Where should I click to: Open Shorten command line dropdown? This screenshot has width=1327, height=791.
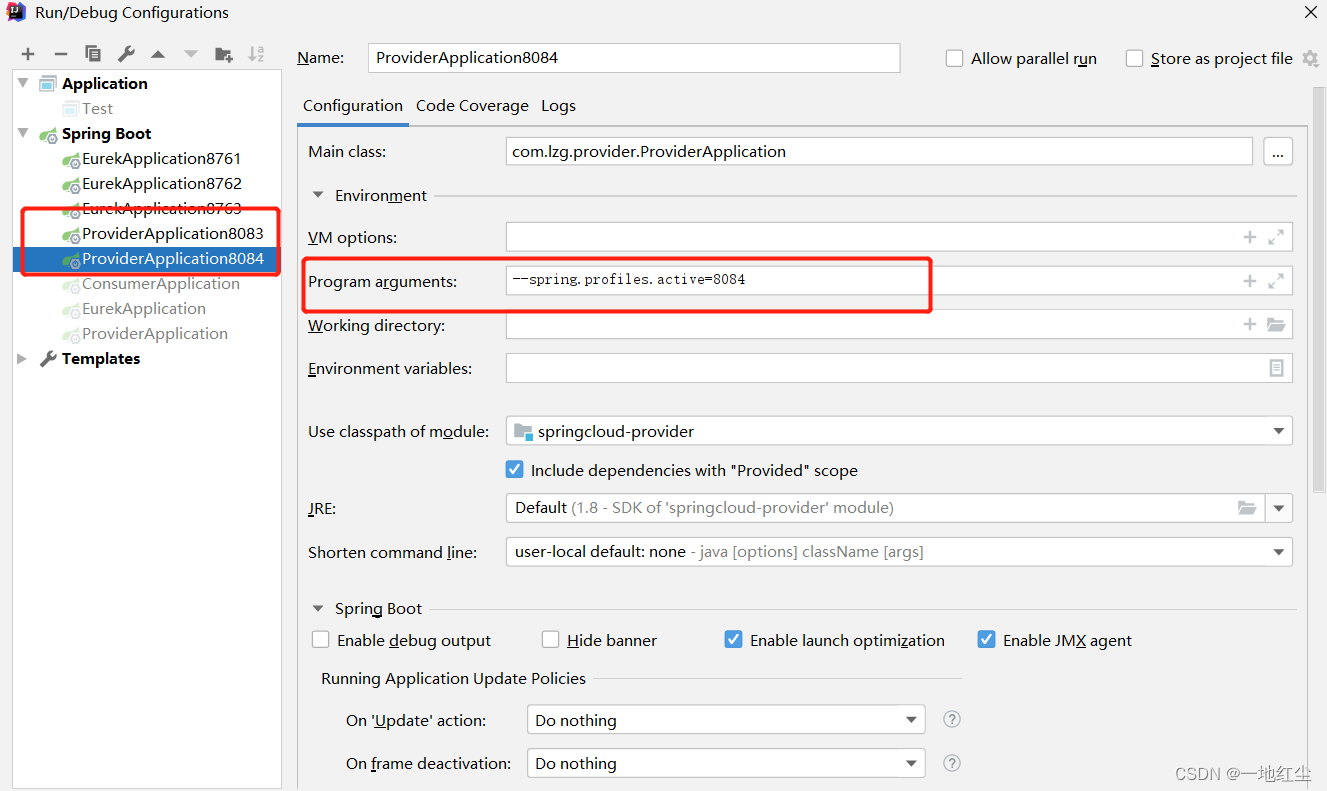pos(1278,552)
